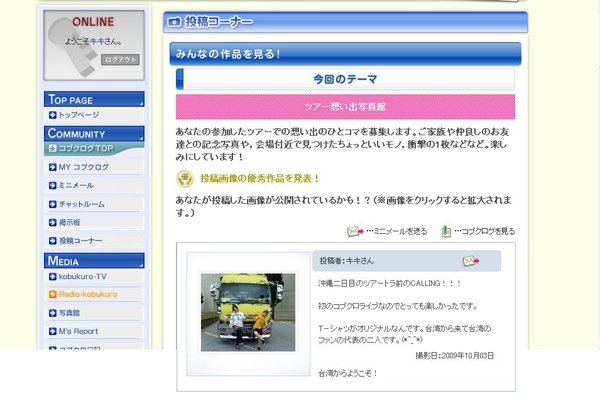Viewport: 600px width, 403px height.
Task: Click the pink ツアー想い出写真館 theme banner
Action: pos(345,107)
